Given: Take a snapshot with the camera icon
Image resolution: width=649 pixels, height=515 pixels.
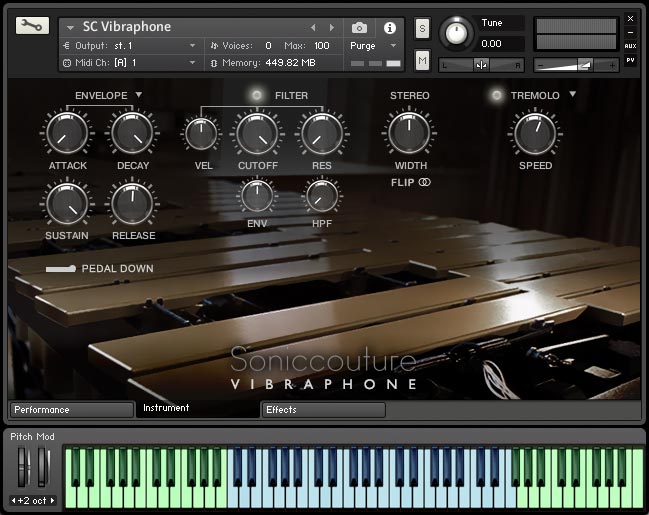Looking at the screenshot, I should point(359,28).
